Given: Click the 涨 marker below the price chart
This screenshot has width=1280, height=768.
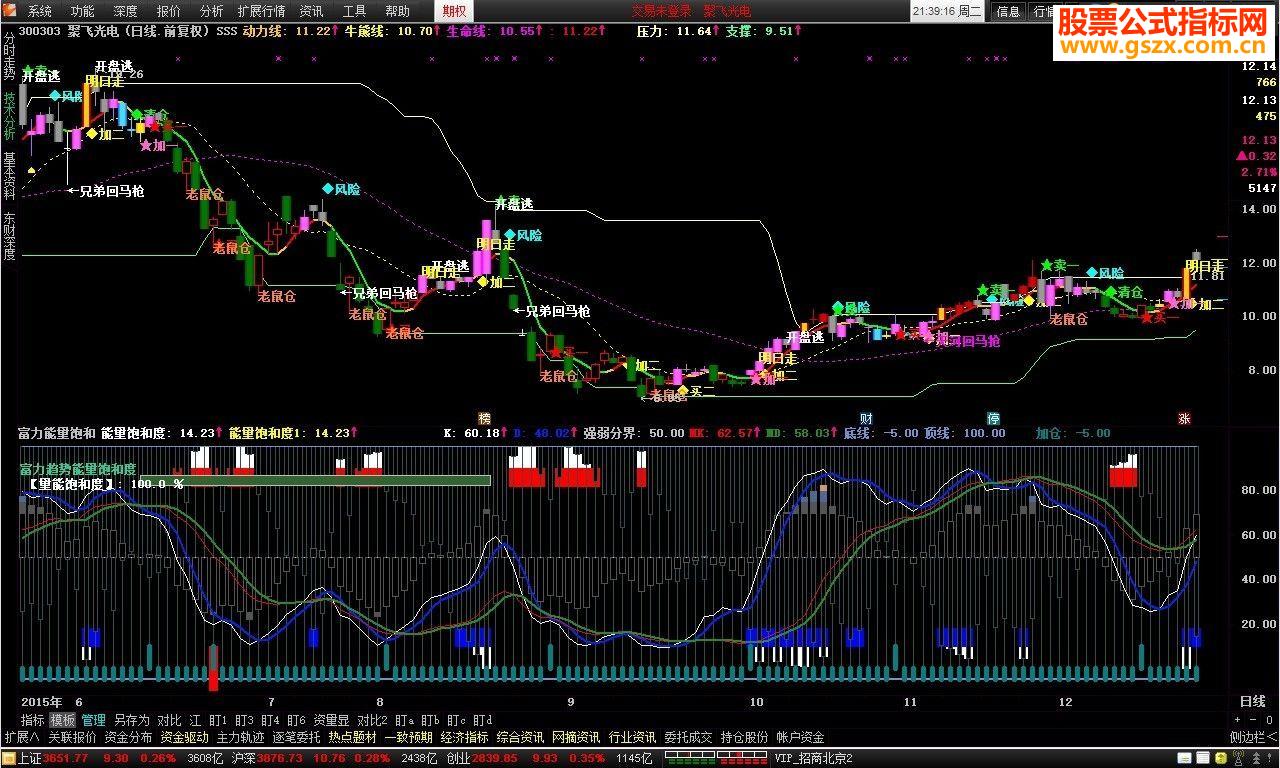Looking at the screenshot, I should pyautogui.click(x=1184, y=418).
